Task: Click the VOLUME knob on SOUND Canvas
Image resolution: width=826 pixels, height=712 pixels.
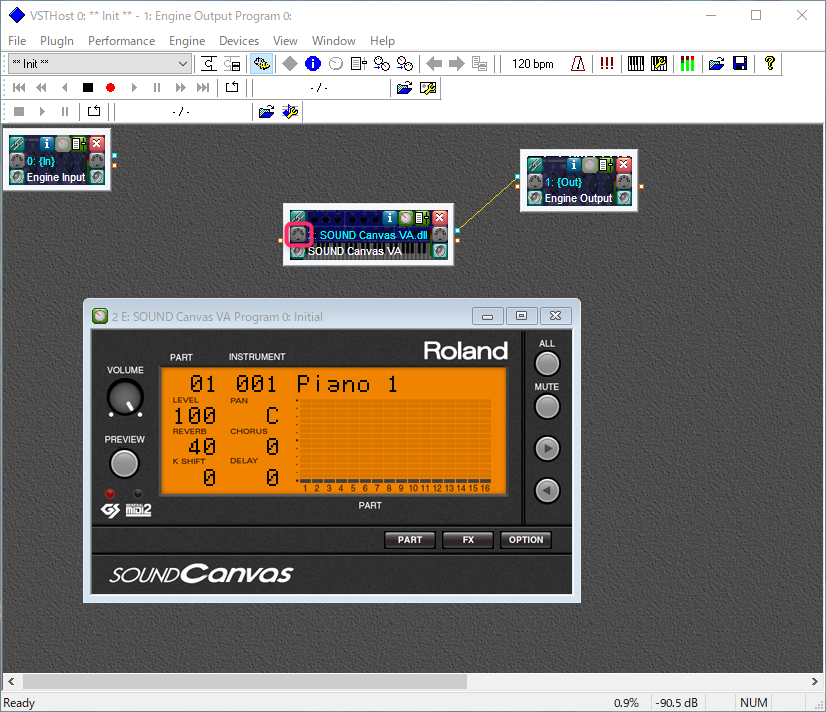Action: (x=125, y=398)
